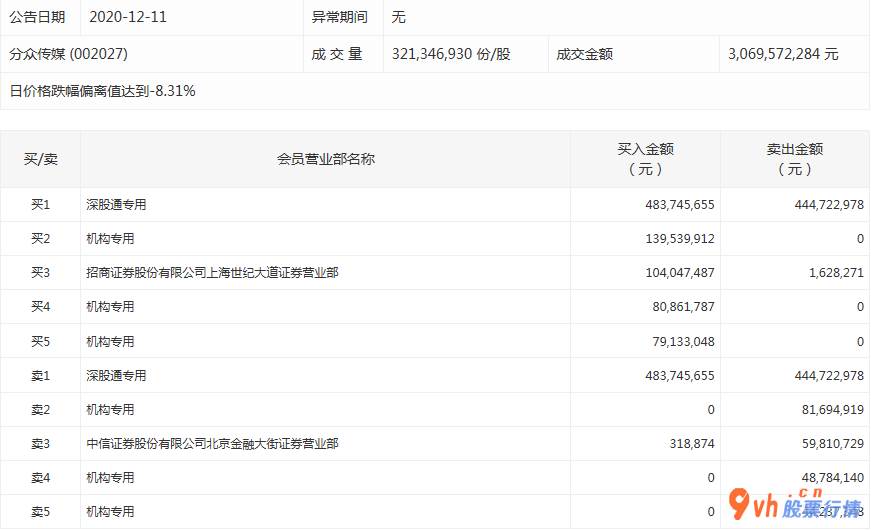871x530 pixels.
Task: Click 机构专用 in the 买5 row
Action: click(x=110, y=342)
